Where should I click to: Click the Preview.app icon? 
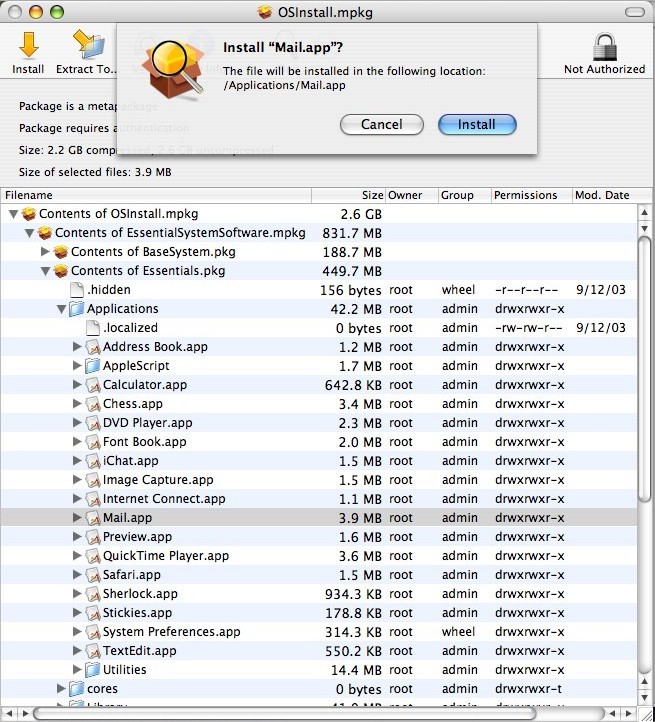click(93, 537)
